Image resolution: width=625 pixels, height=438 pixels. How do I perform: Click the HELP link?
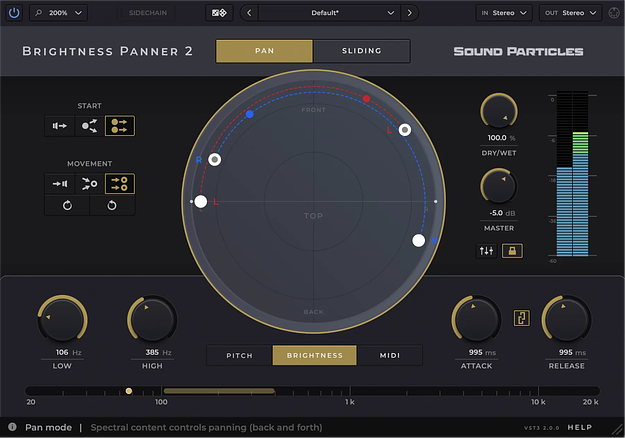tap(580, 427)
